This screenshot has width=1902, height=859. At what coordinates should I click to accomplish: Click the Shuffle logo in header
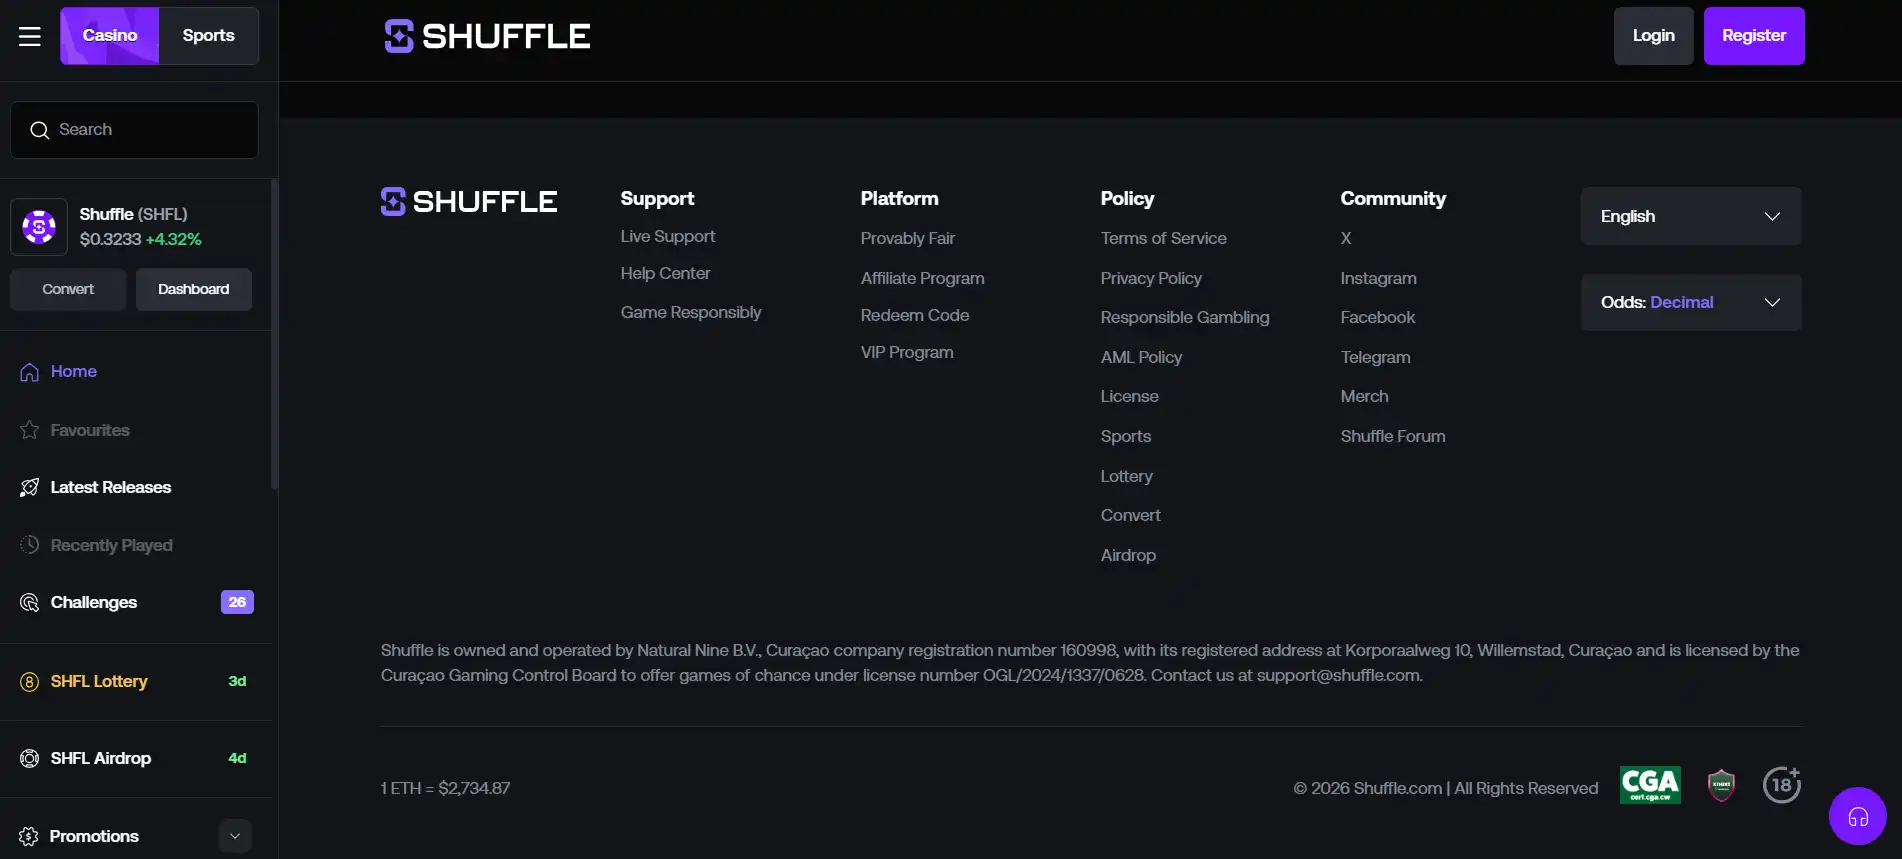coord(487,36)
